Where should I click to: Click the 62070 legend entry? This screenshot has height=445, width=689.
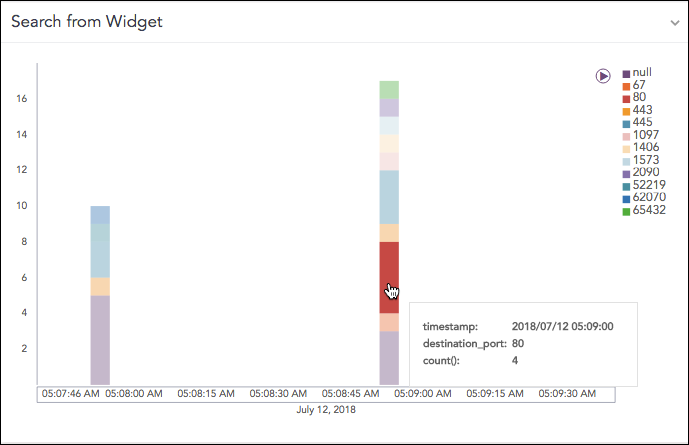click(x=648, y=198)
